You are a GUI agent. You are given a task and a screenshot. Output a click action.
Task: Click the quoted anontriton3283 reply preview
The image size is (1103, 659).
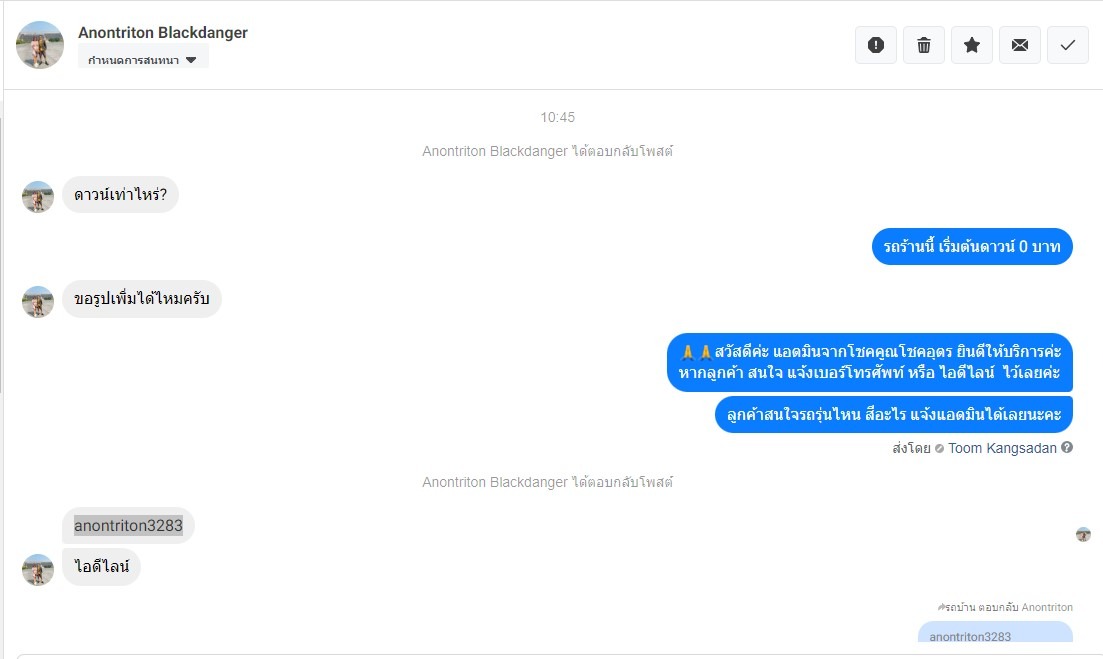click(995, 632)
